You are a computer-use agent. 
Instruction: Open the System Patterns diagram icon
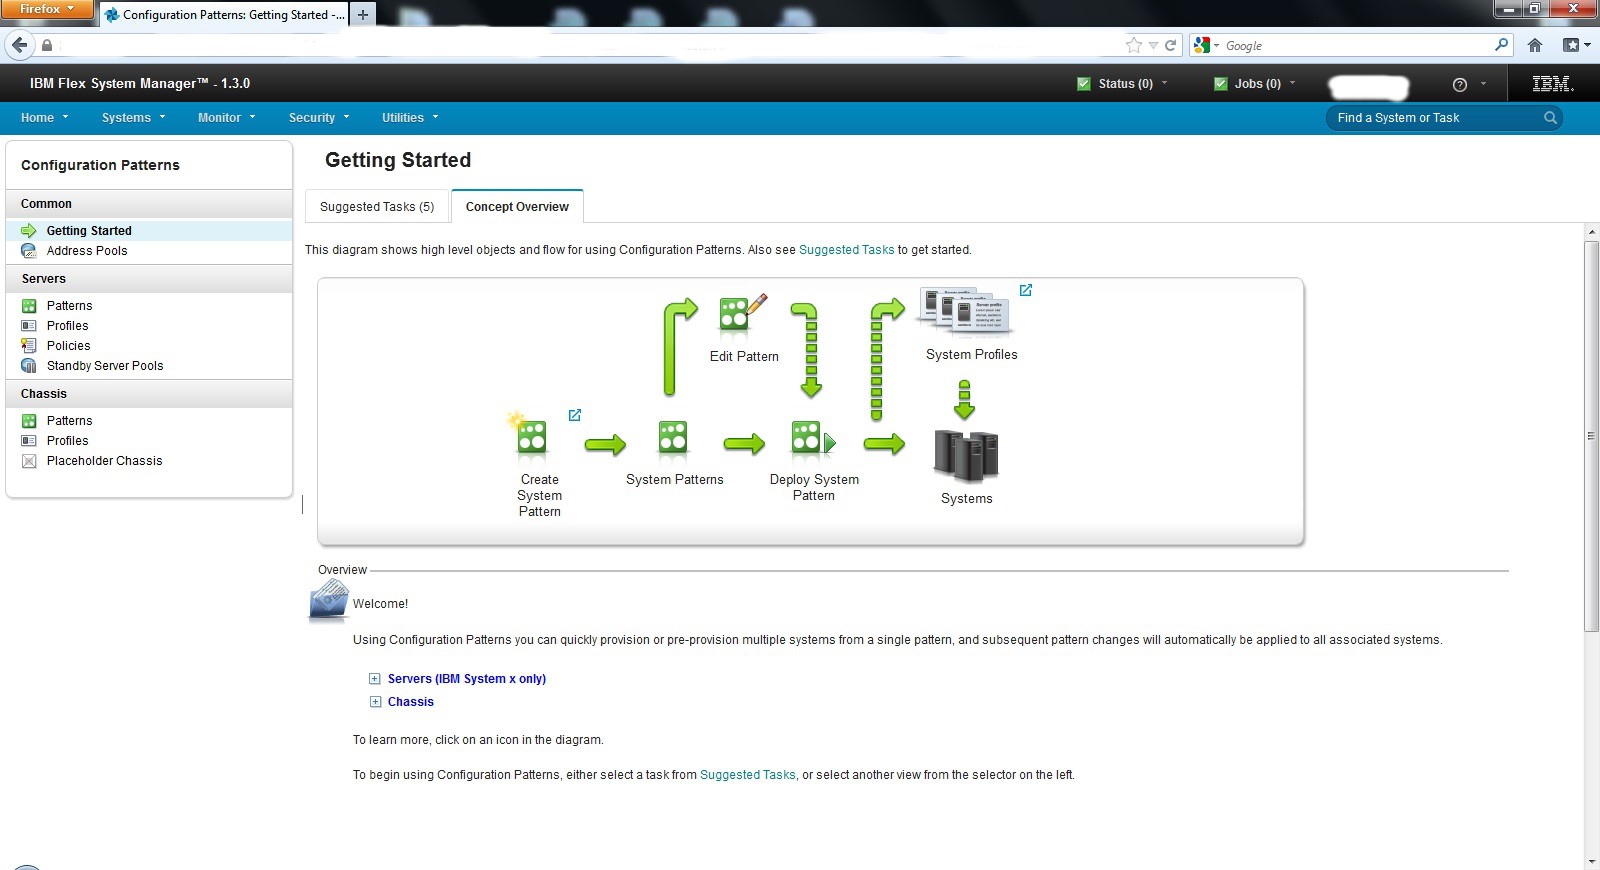tap(673, 437)
